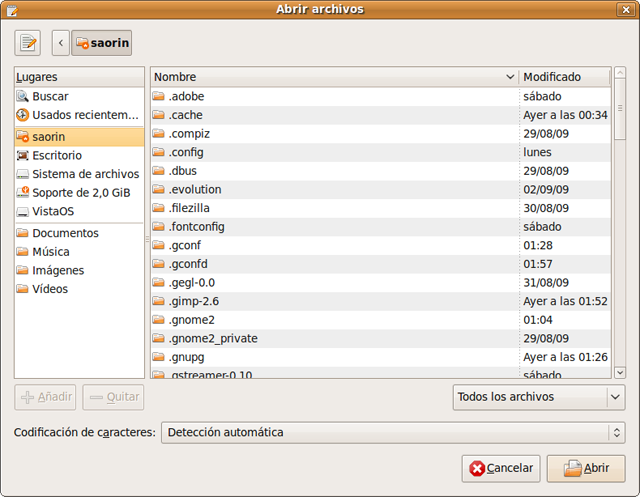Open Música bookmark folder

51,252
